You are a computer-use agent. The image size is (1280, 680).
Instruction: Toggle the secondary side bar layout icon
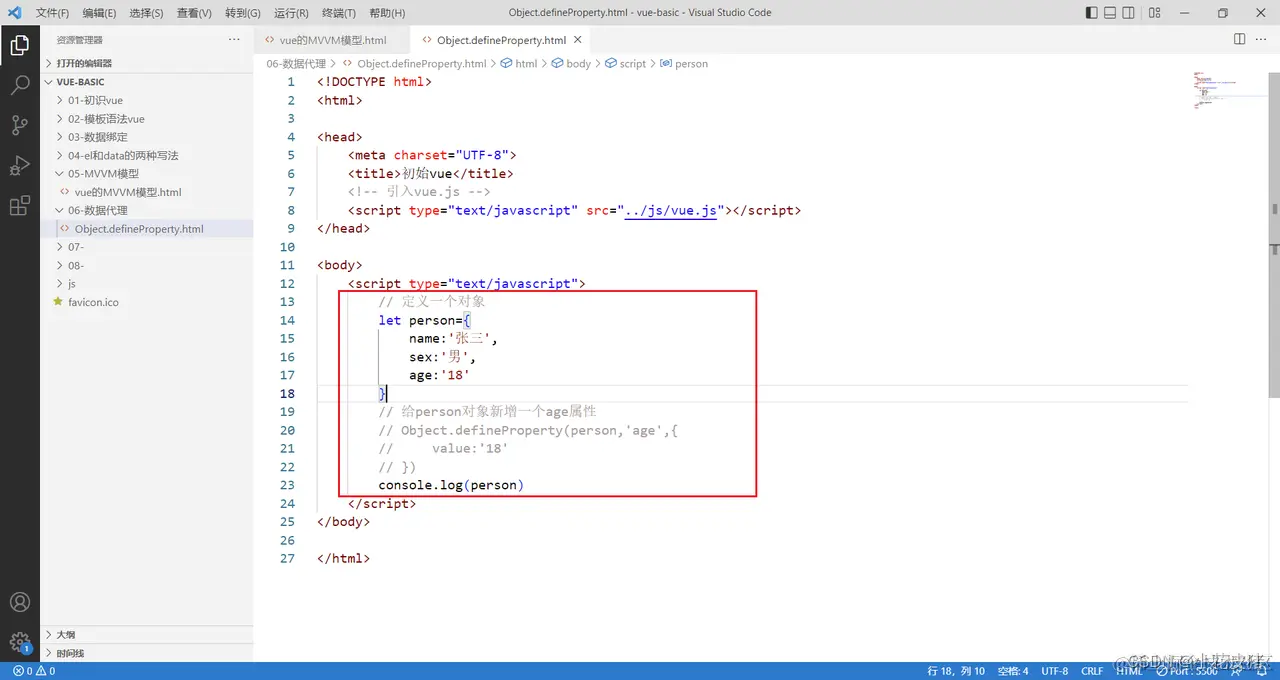point(1129,13)
